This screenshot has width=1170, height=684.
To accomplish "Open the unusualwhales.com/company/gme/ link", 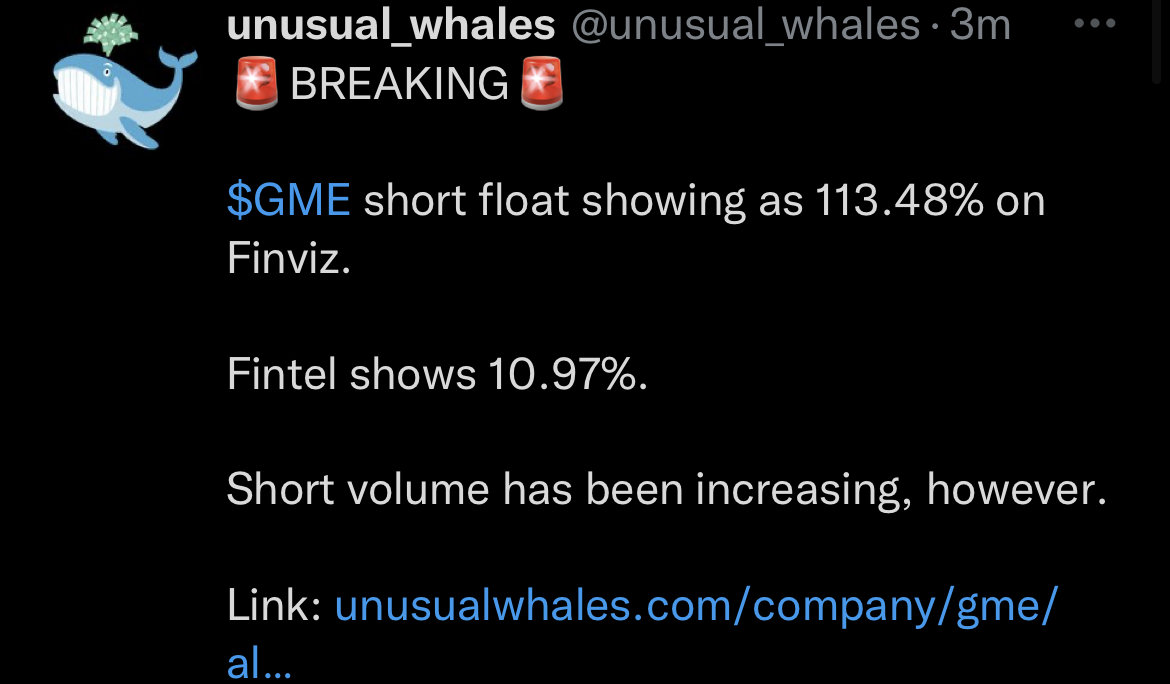I will 695,606.
